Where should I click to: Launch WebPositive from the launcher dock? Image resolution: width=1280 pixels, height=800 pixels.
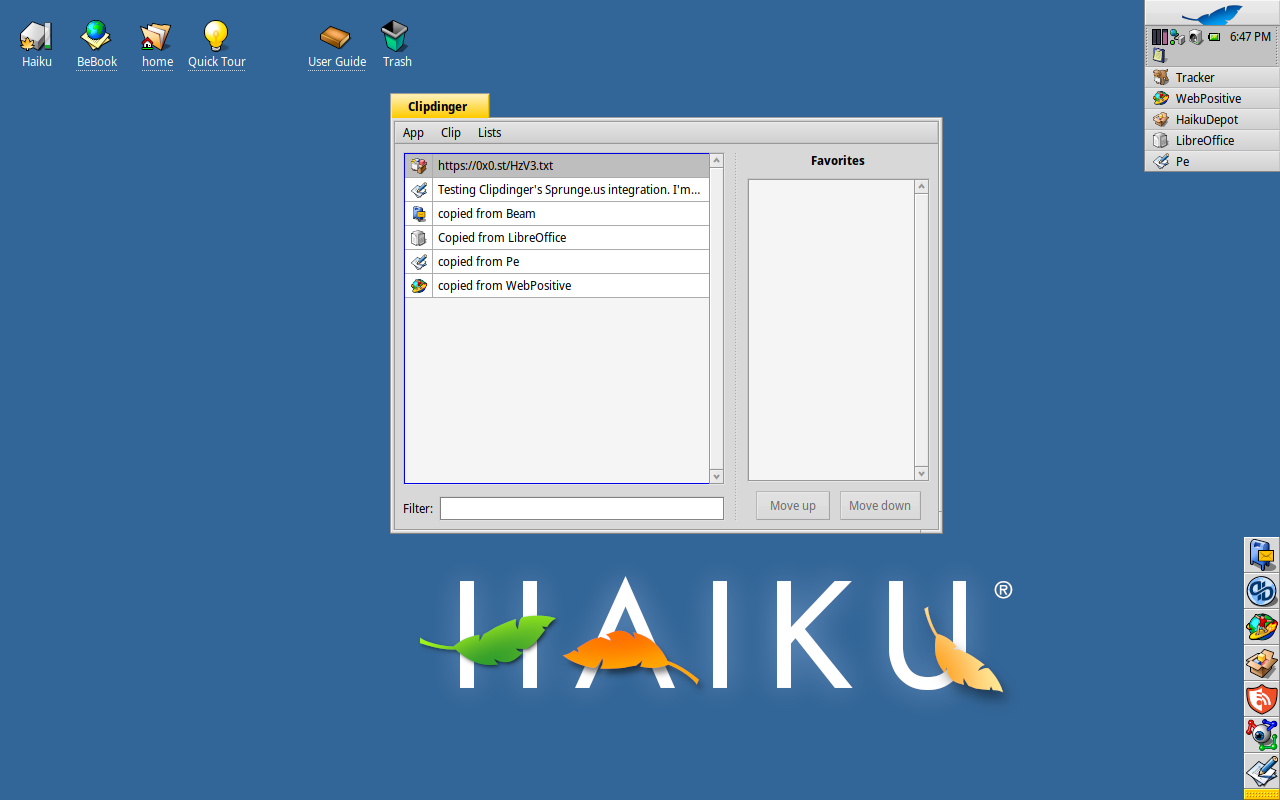click(x=1261, y=627)
